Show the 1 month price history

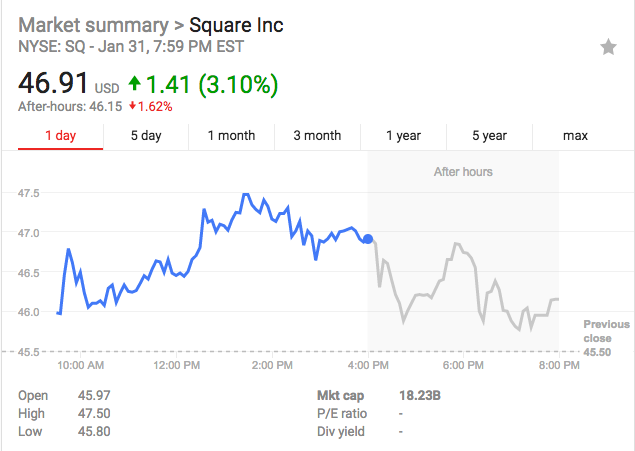pyautogui.click(x=231, y=136)
